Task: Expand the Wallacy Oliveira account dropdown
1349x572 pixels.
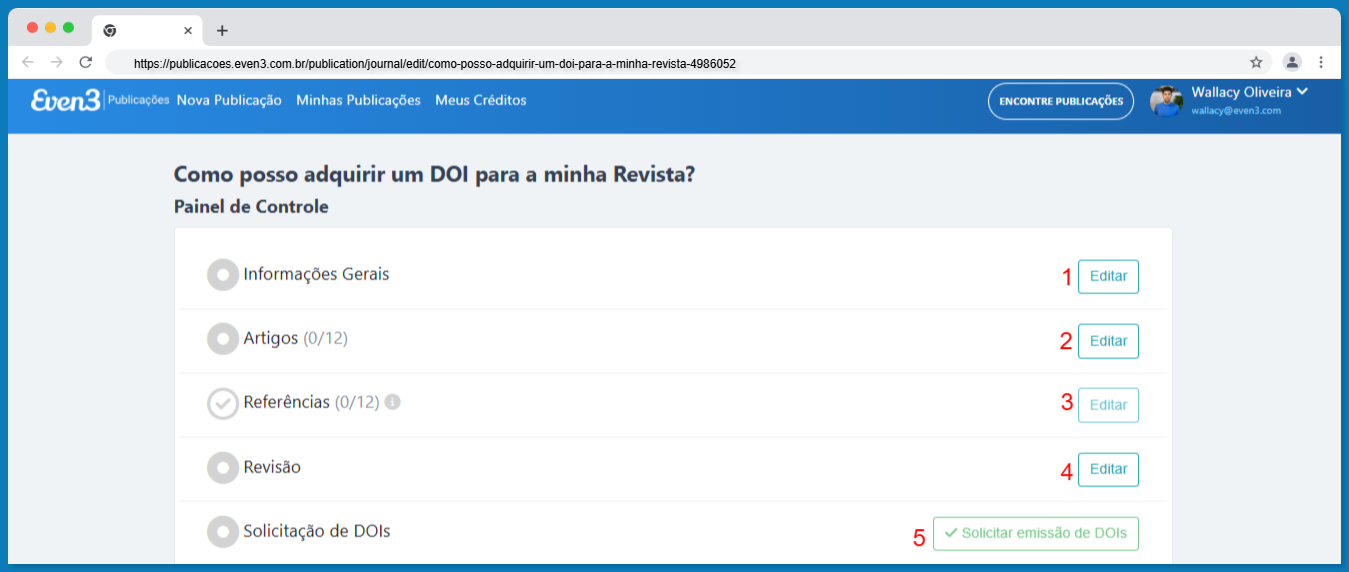Action: [1302, 92]
